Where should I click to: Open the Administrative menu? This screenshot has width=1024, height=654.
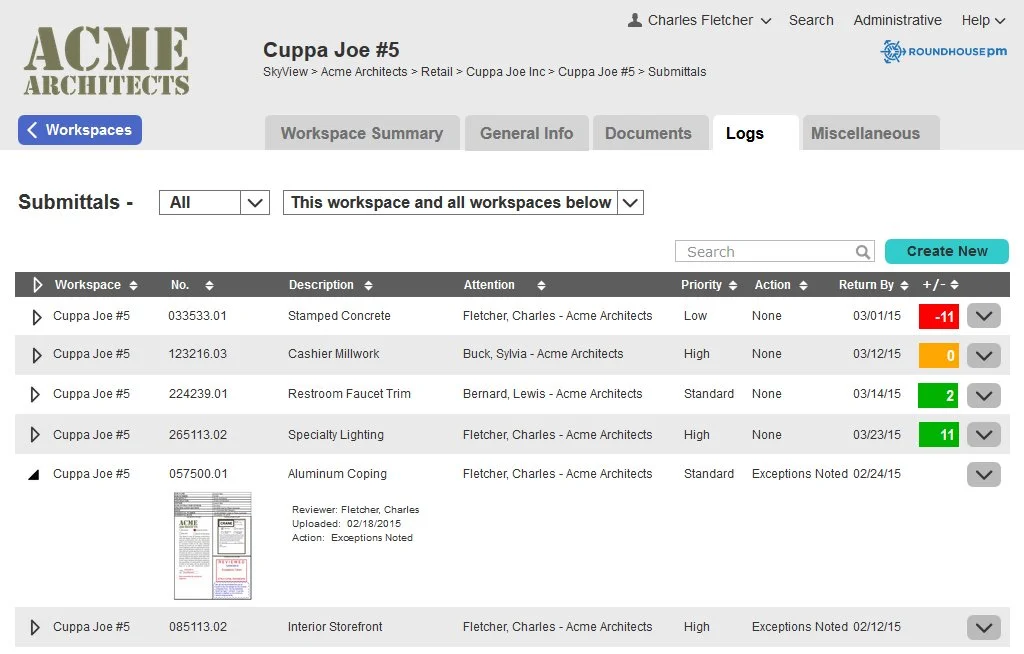897,20
